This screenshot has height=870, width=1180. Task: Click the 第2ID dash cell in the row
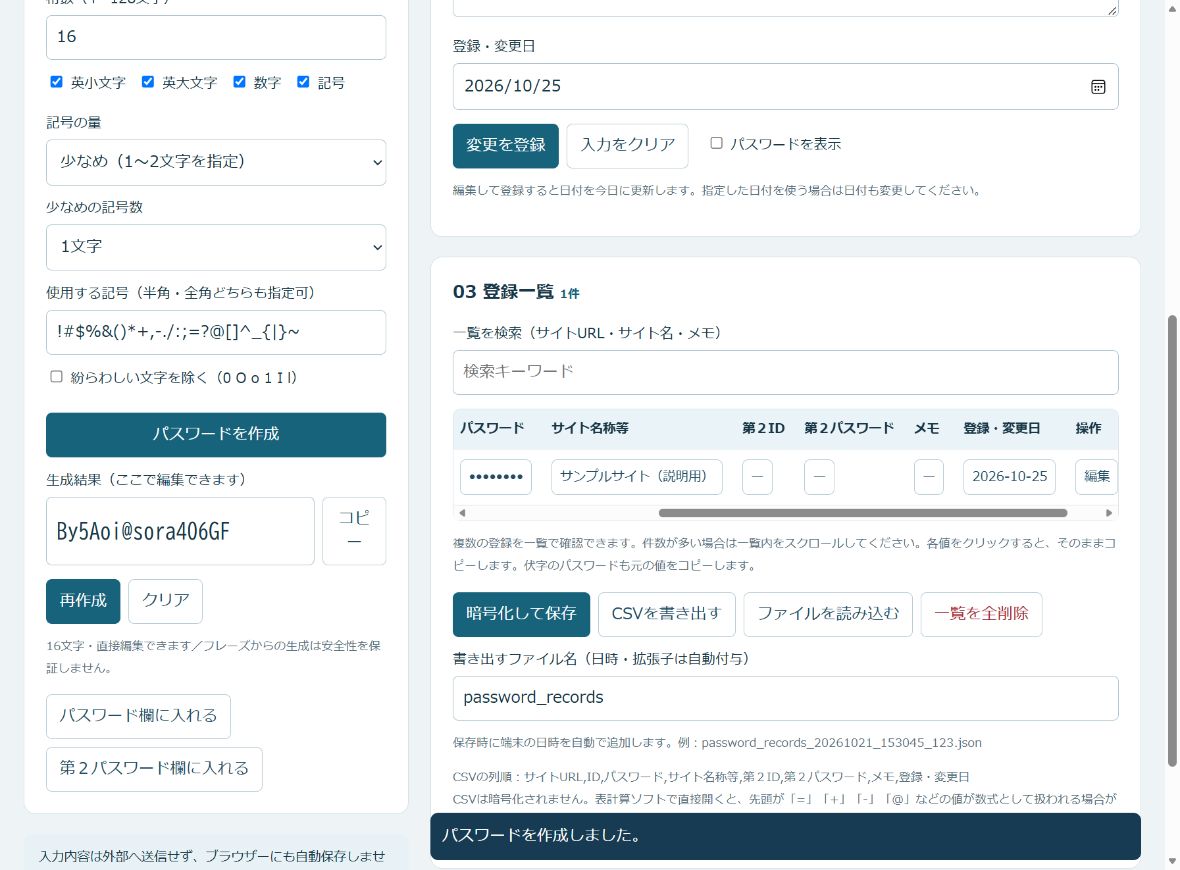click(757, 476)
